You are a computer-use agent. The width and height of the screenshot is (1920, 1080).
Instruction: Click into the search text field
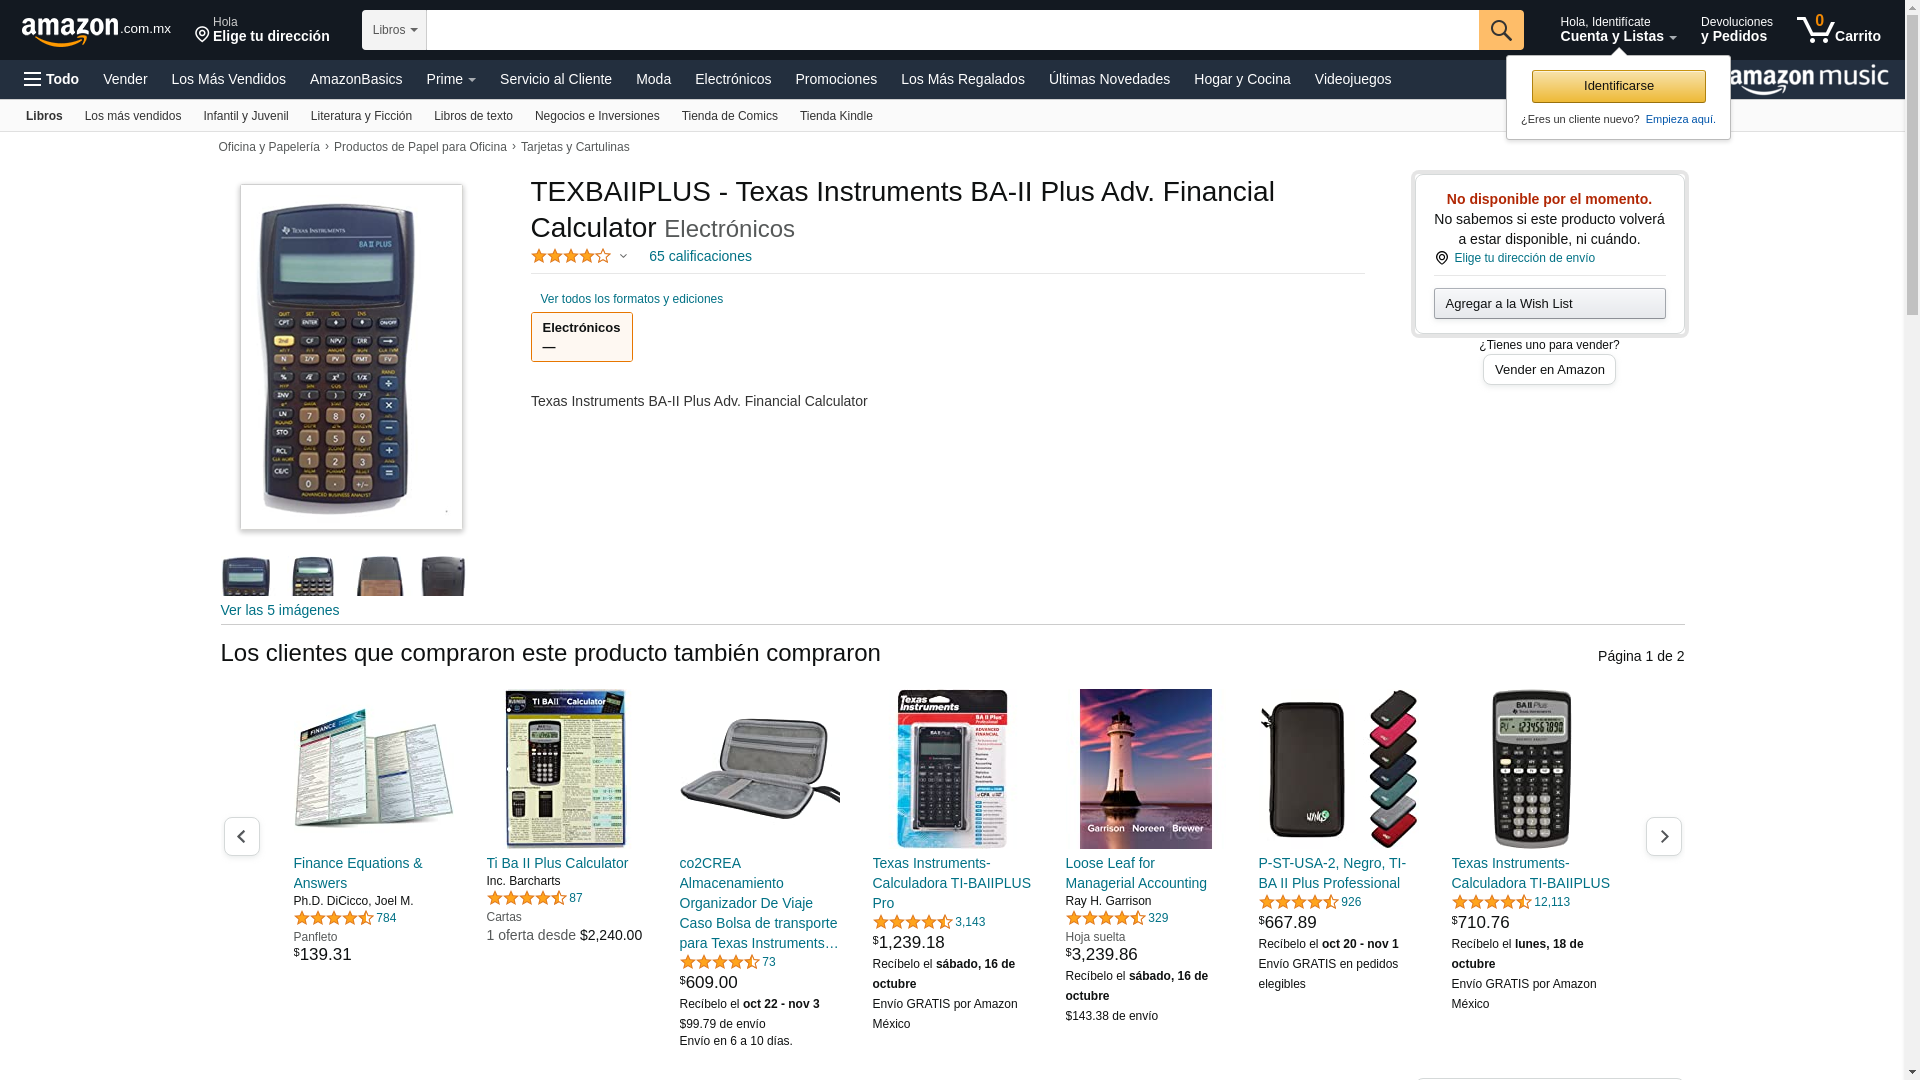(x=952, y=30)
